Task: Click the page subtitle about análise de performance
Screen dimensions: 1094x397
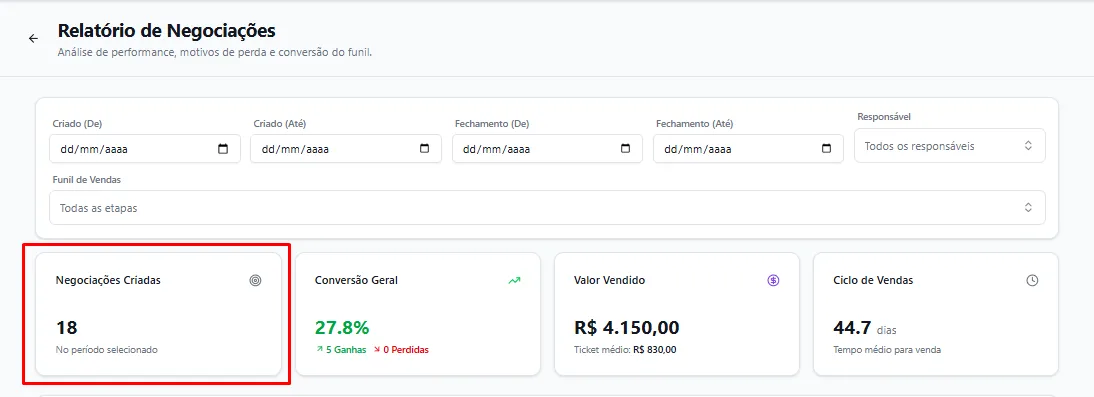Action: tap(215, 52)
